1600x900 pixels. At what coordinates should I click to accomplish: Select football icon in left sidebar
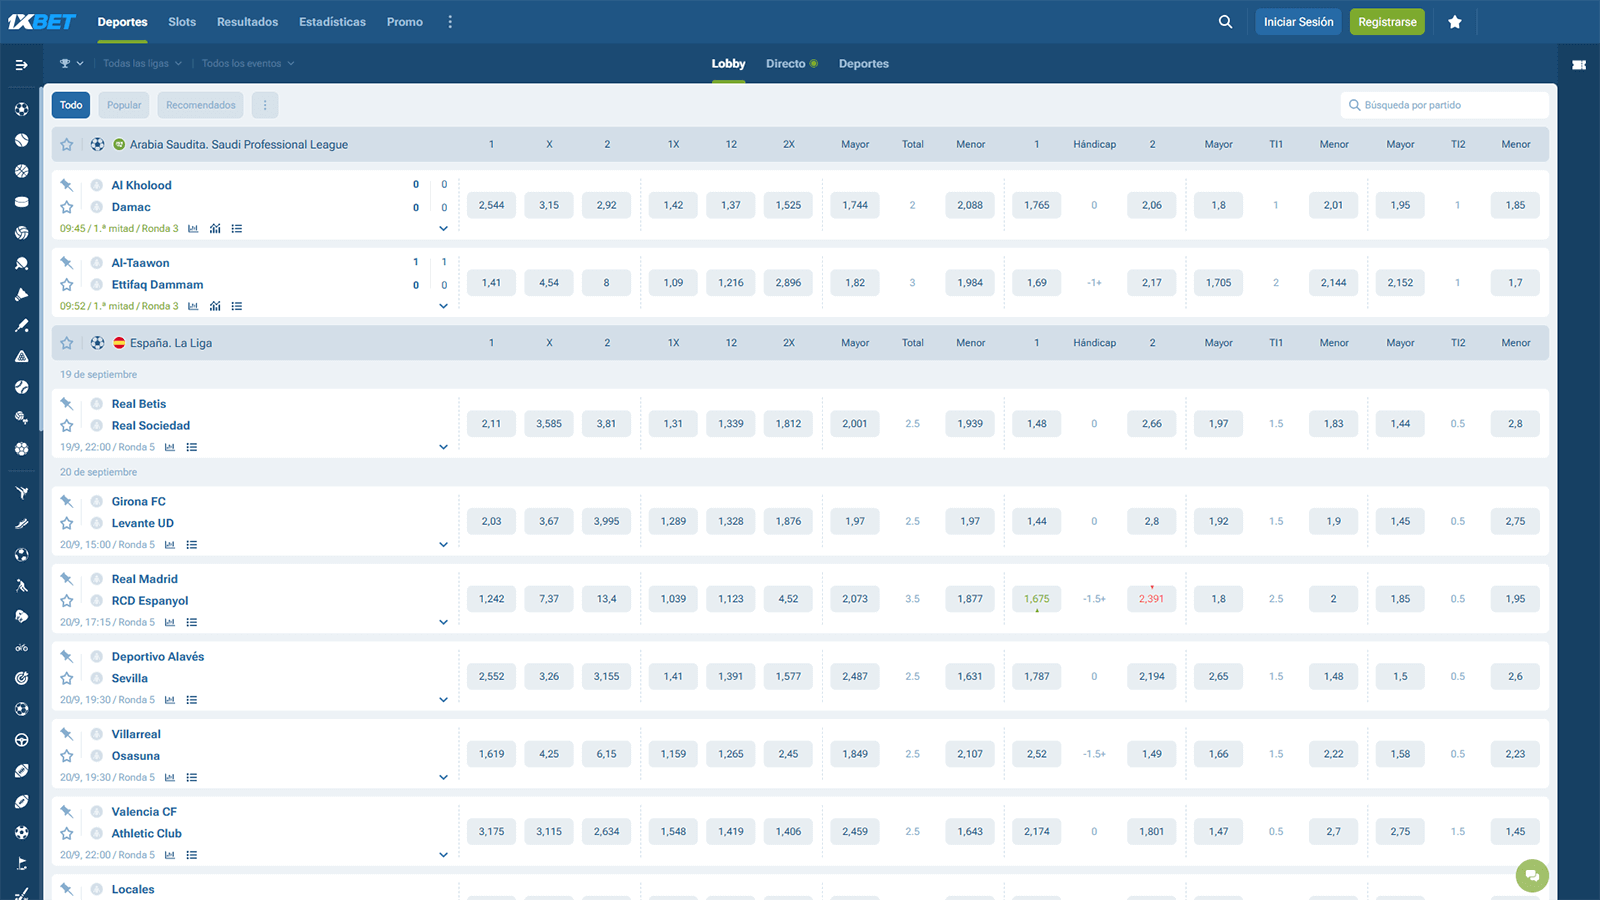(21, 109)
